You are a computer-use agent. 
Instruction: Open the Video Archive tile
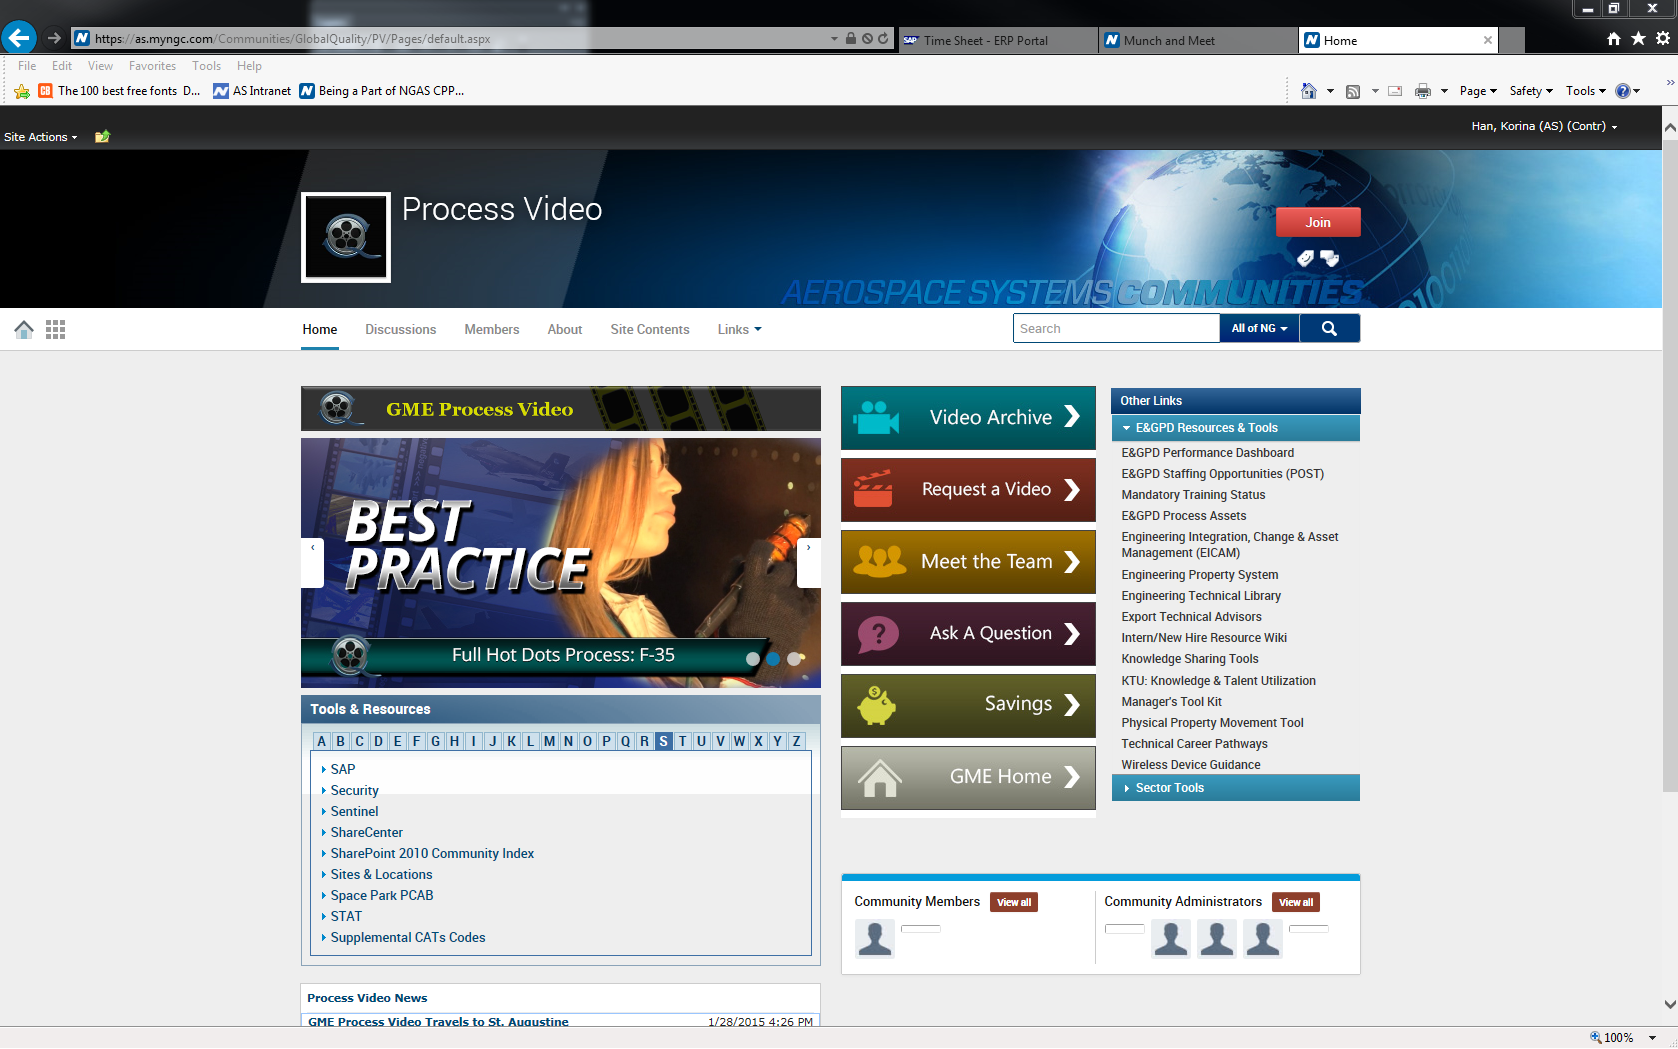[967, 418]
